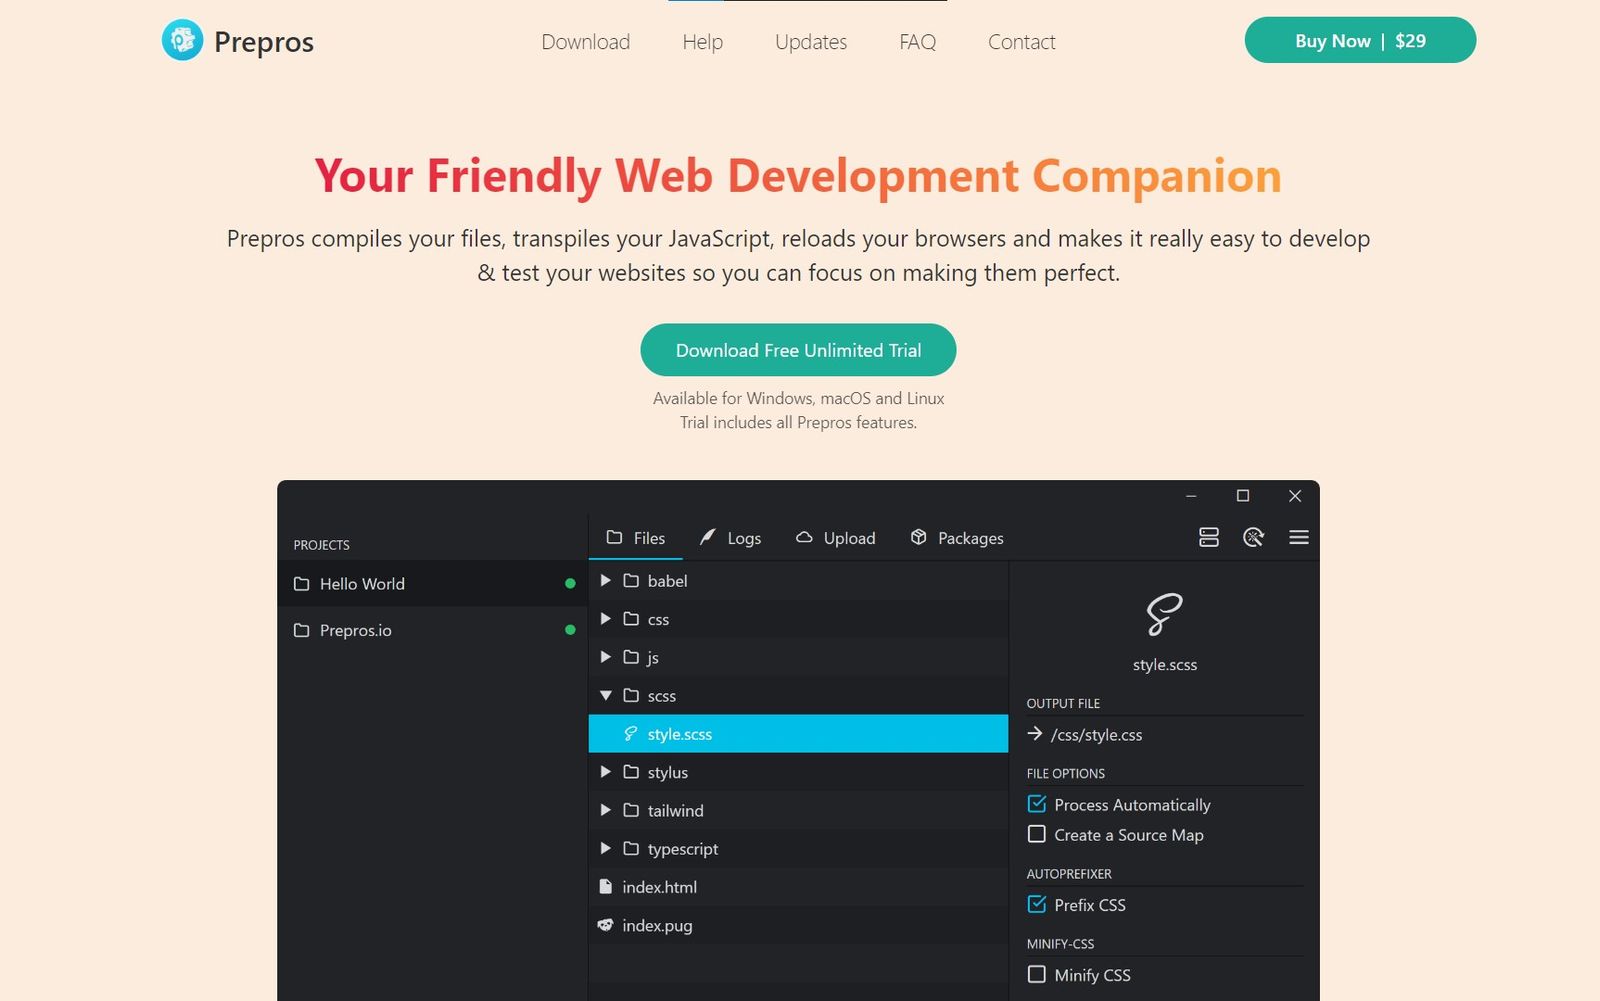Open the FAQ nav link

918,42
